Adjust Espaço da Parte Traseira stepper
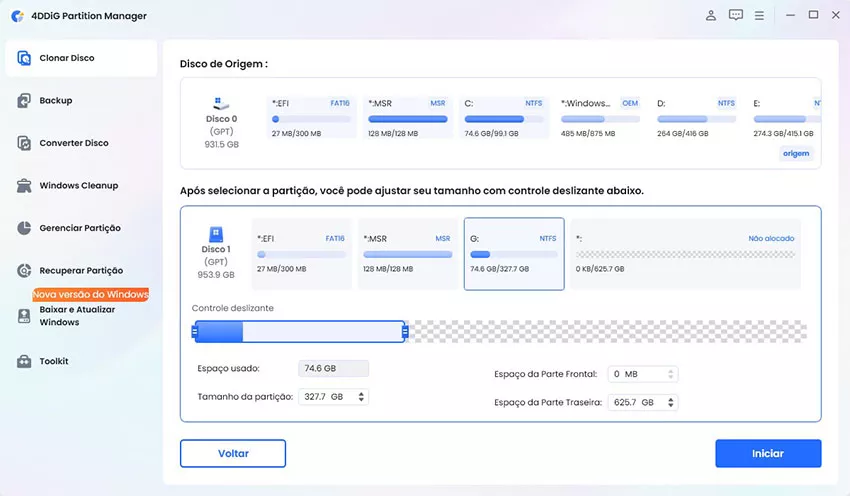850x496 pixels. [671, 402]
